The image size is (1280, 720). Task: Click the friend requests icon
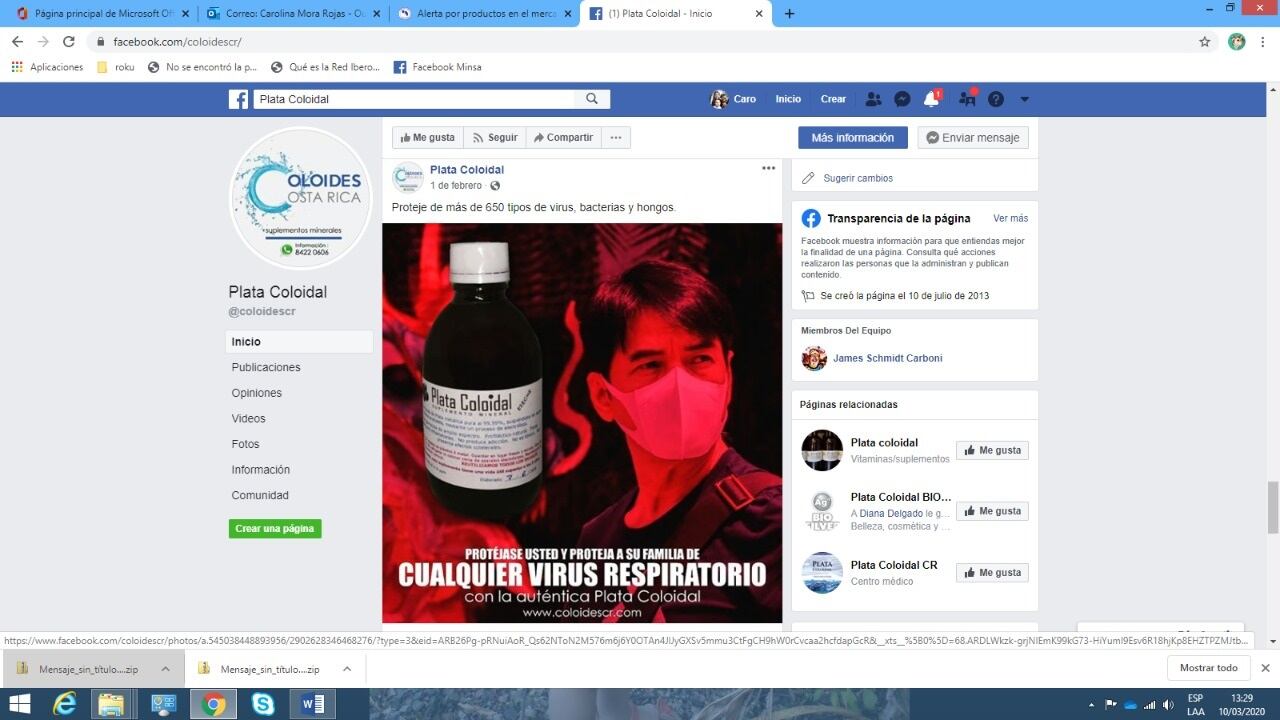872,98
